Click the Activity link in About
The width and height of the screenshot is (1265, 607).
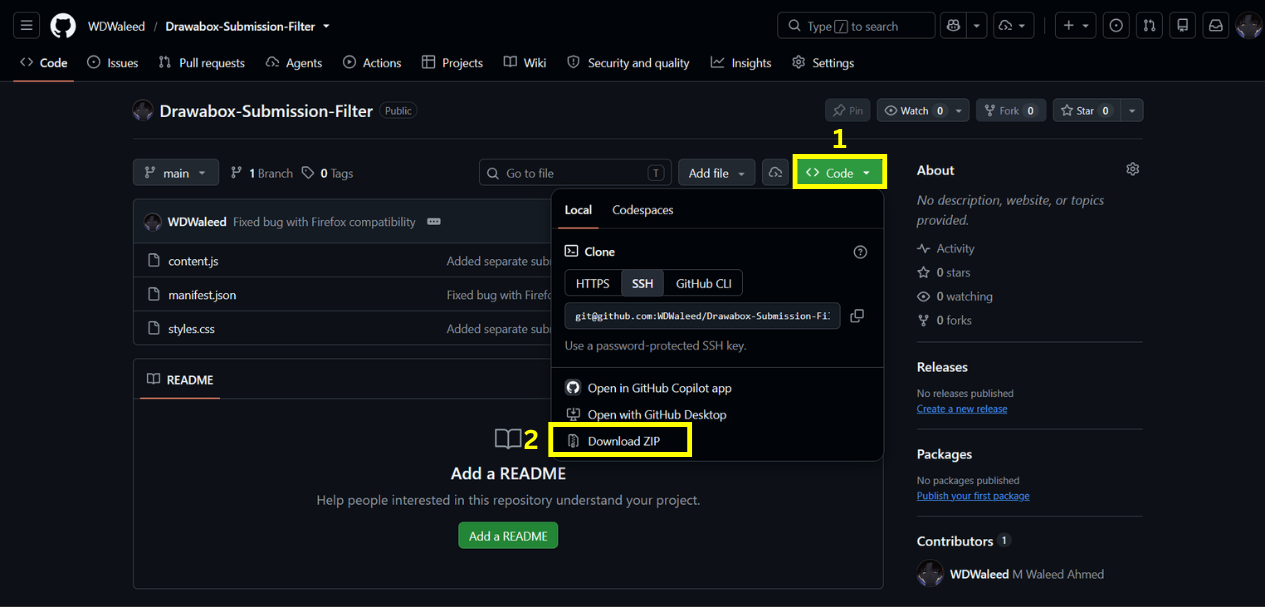[946, 249]
